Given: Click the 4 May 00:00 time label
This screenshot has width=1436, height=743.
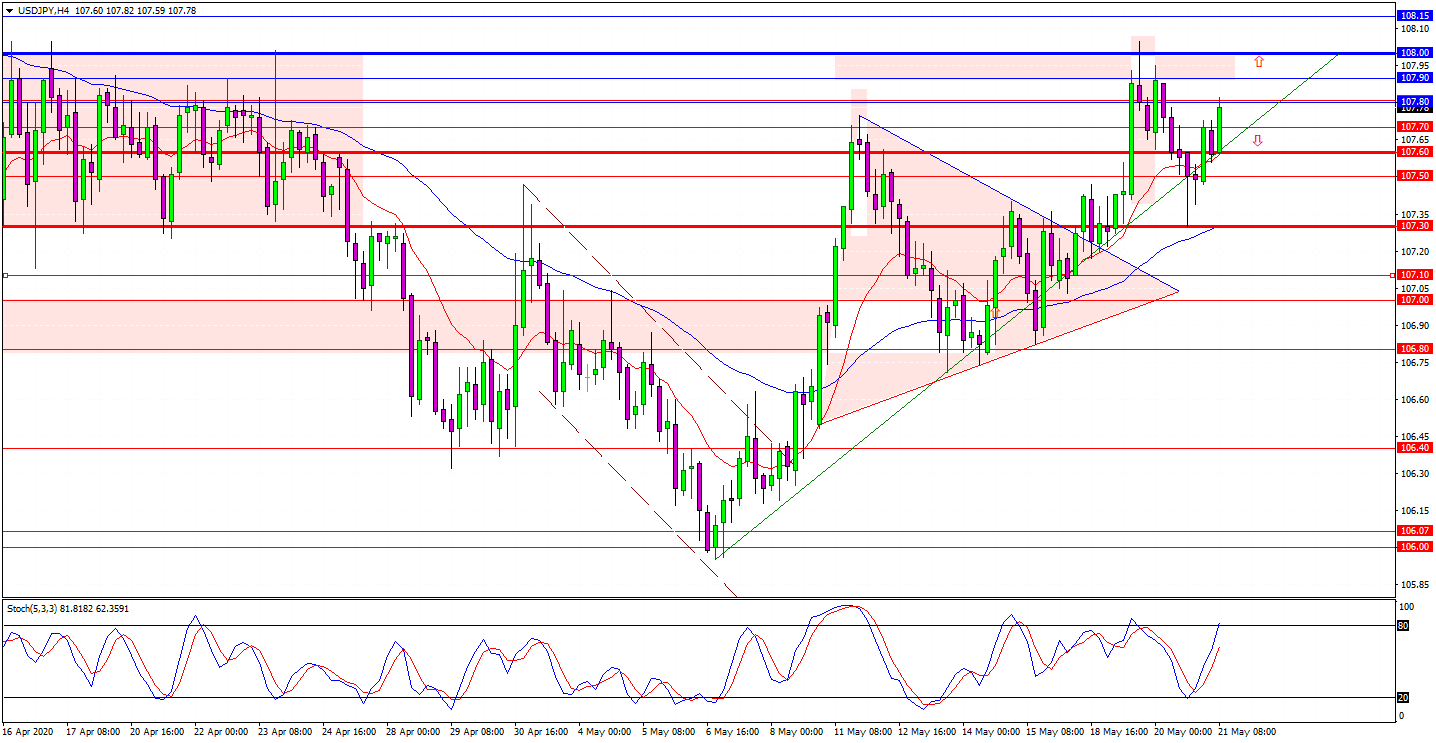Looking at the screenshot, I should click(x=604, y=732).
